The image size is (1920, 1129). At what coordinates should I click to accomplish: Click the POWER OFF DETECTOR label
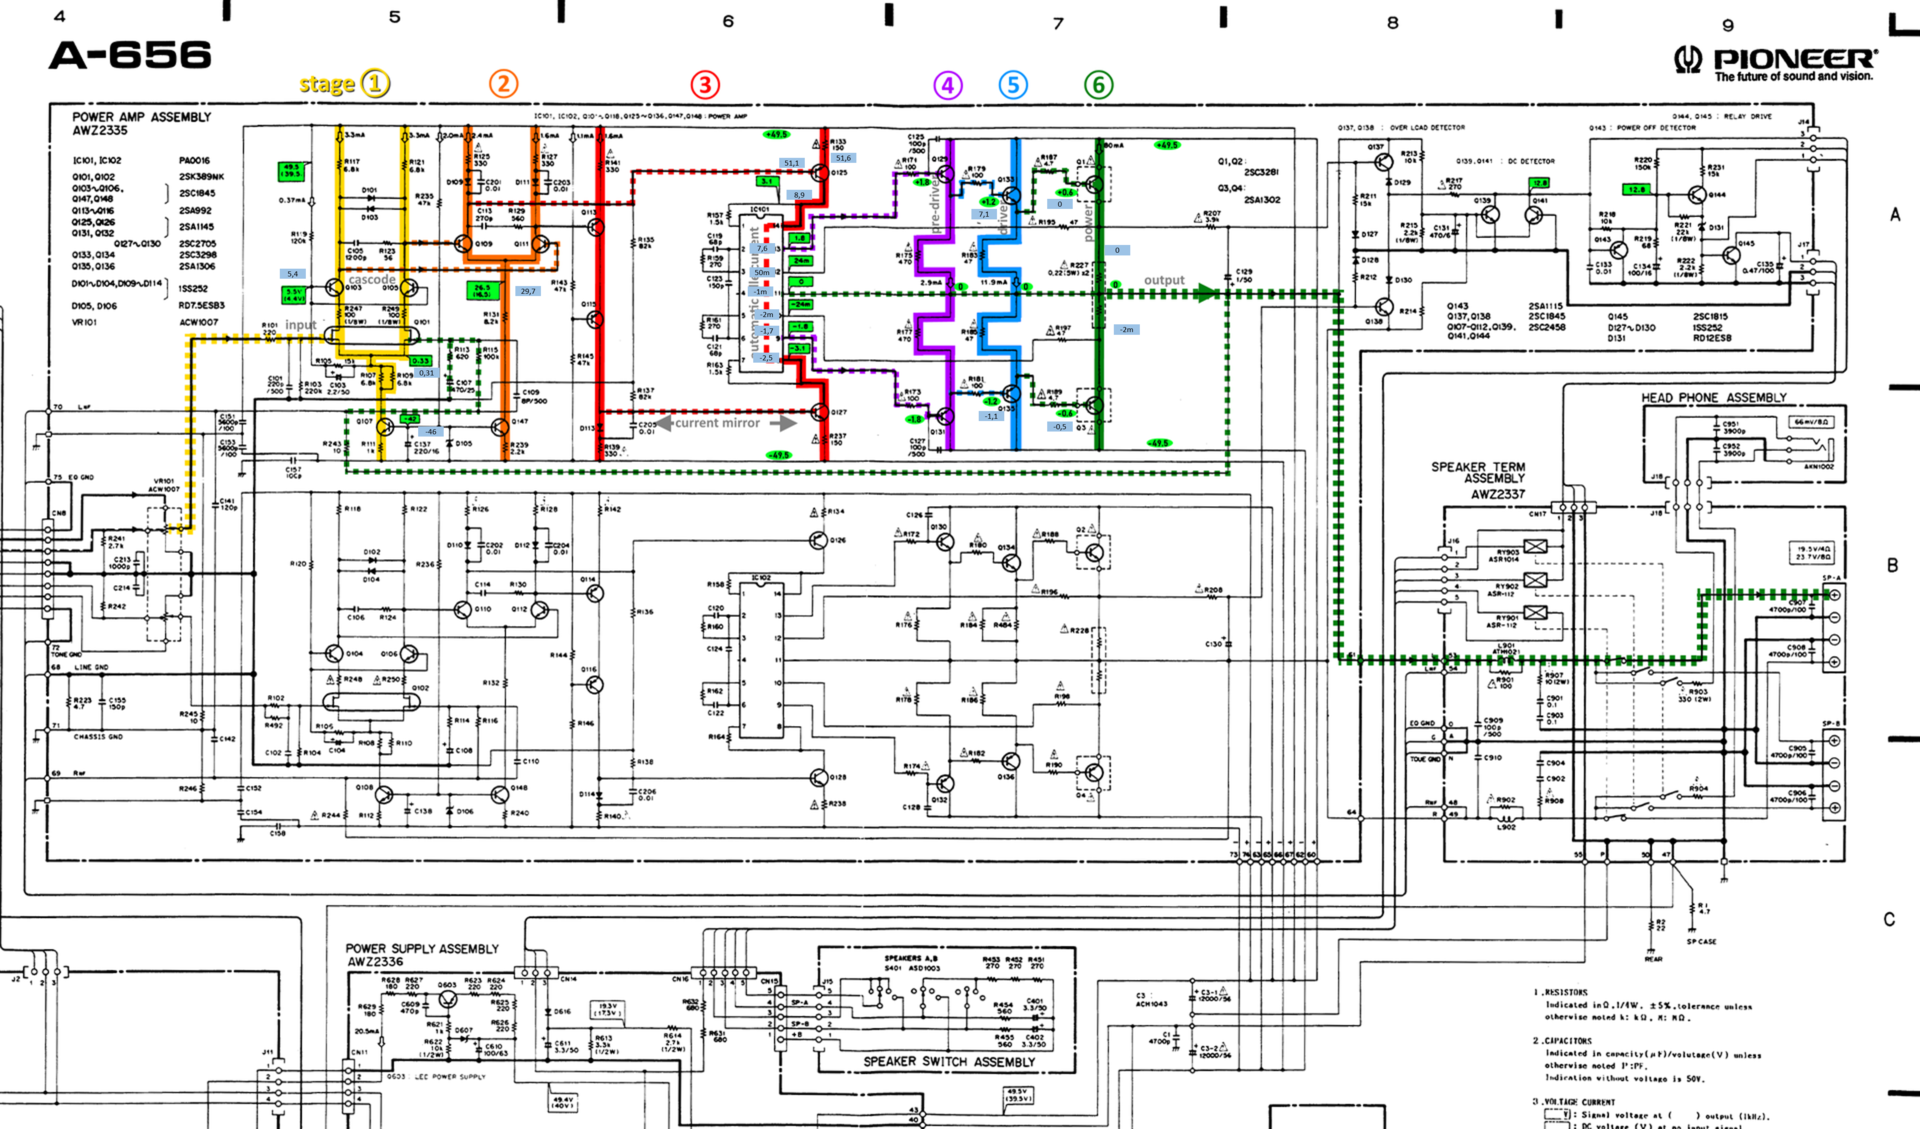click(1656, 128)
